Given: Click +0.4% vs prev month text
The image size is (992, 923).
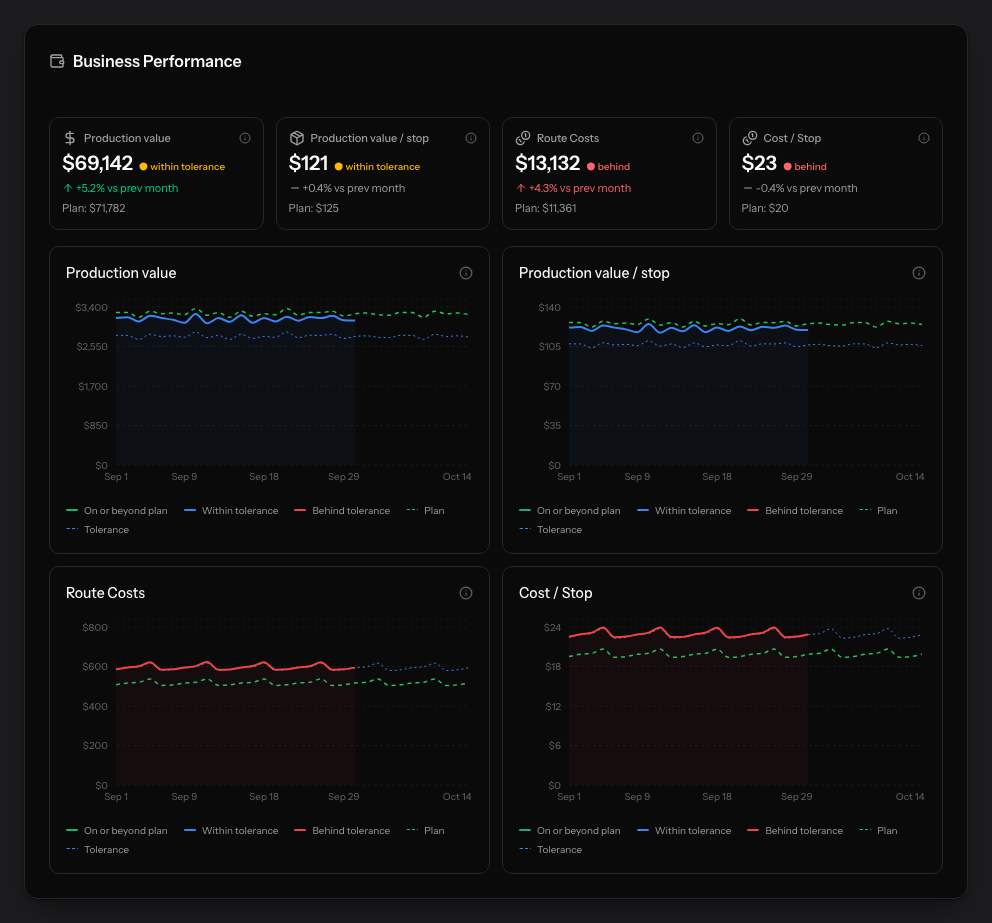Looking at the screenshot, I should pos(354,188).
